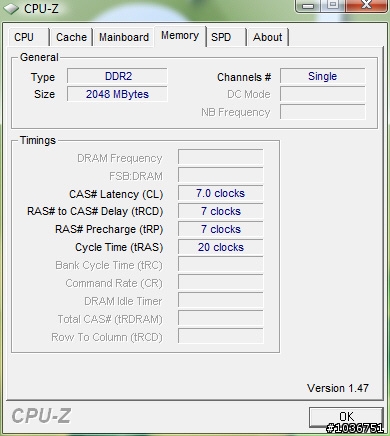Click the DRAM Idle Timer label

[123, 301]
